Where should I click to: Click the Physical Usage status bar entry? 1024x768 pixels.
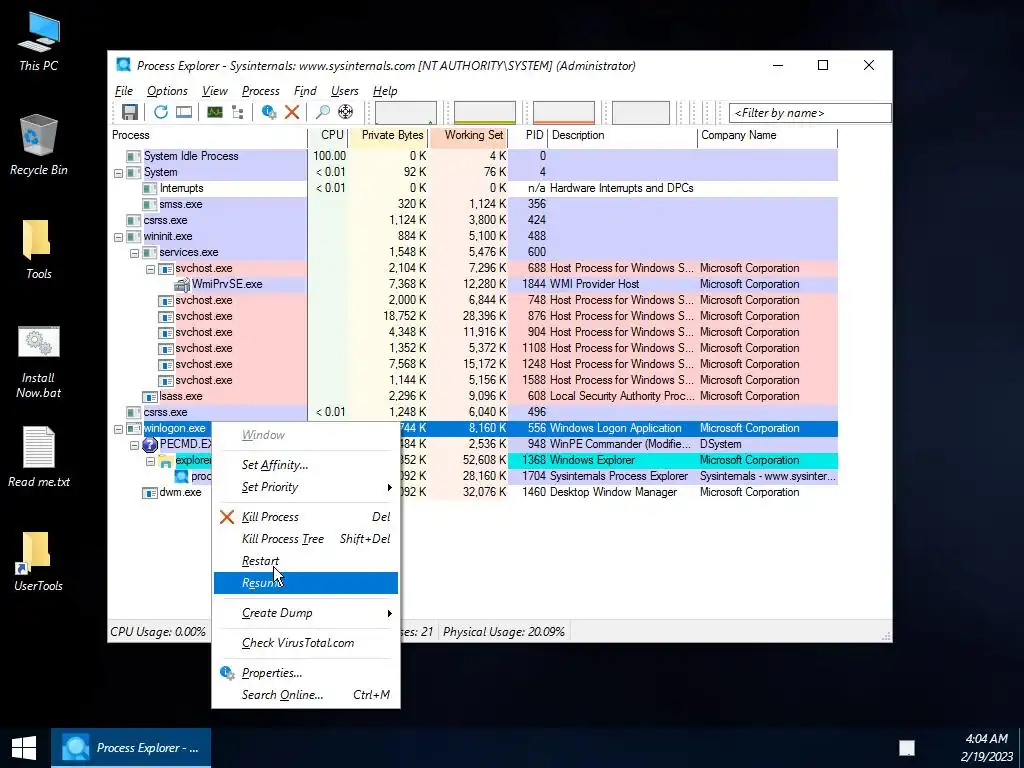tap(504, 632)
